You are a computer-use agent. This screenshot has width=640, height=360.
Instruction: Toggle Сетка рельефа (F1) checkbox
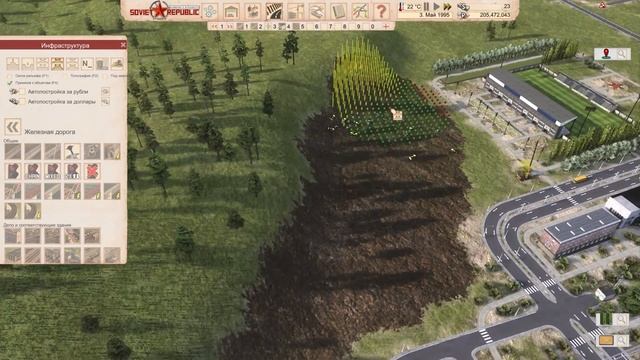coord(9,76)
